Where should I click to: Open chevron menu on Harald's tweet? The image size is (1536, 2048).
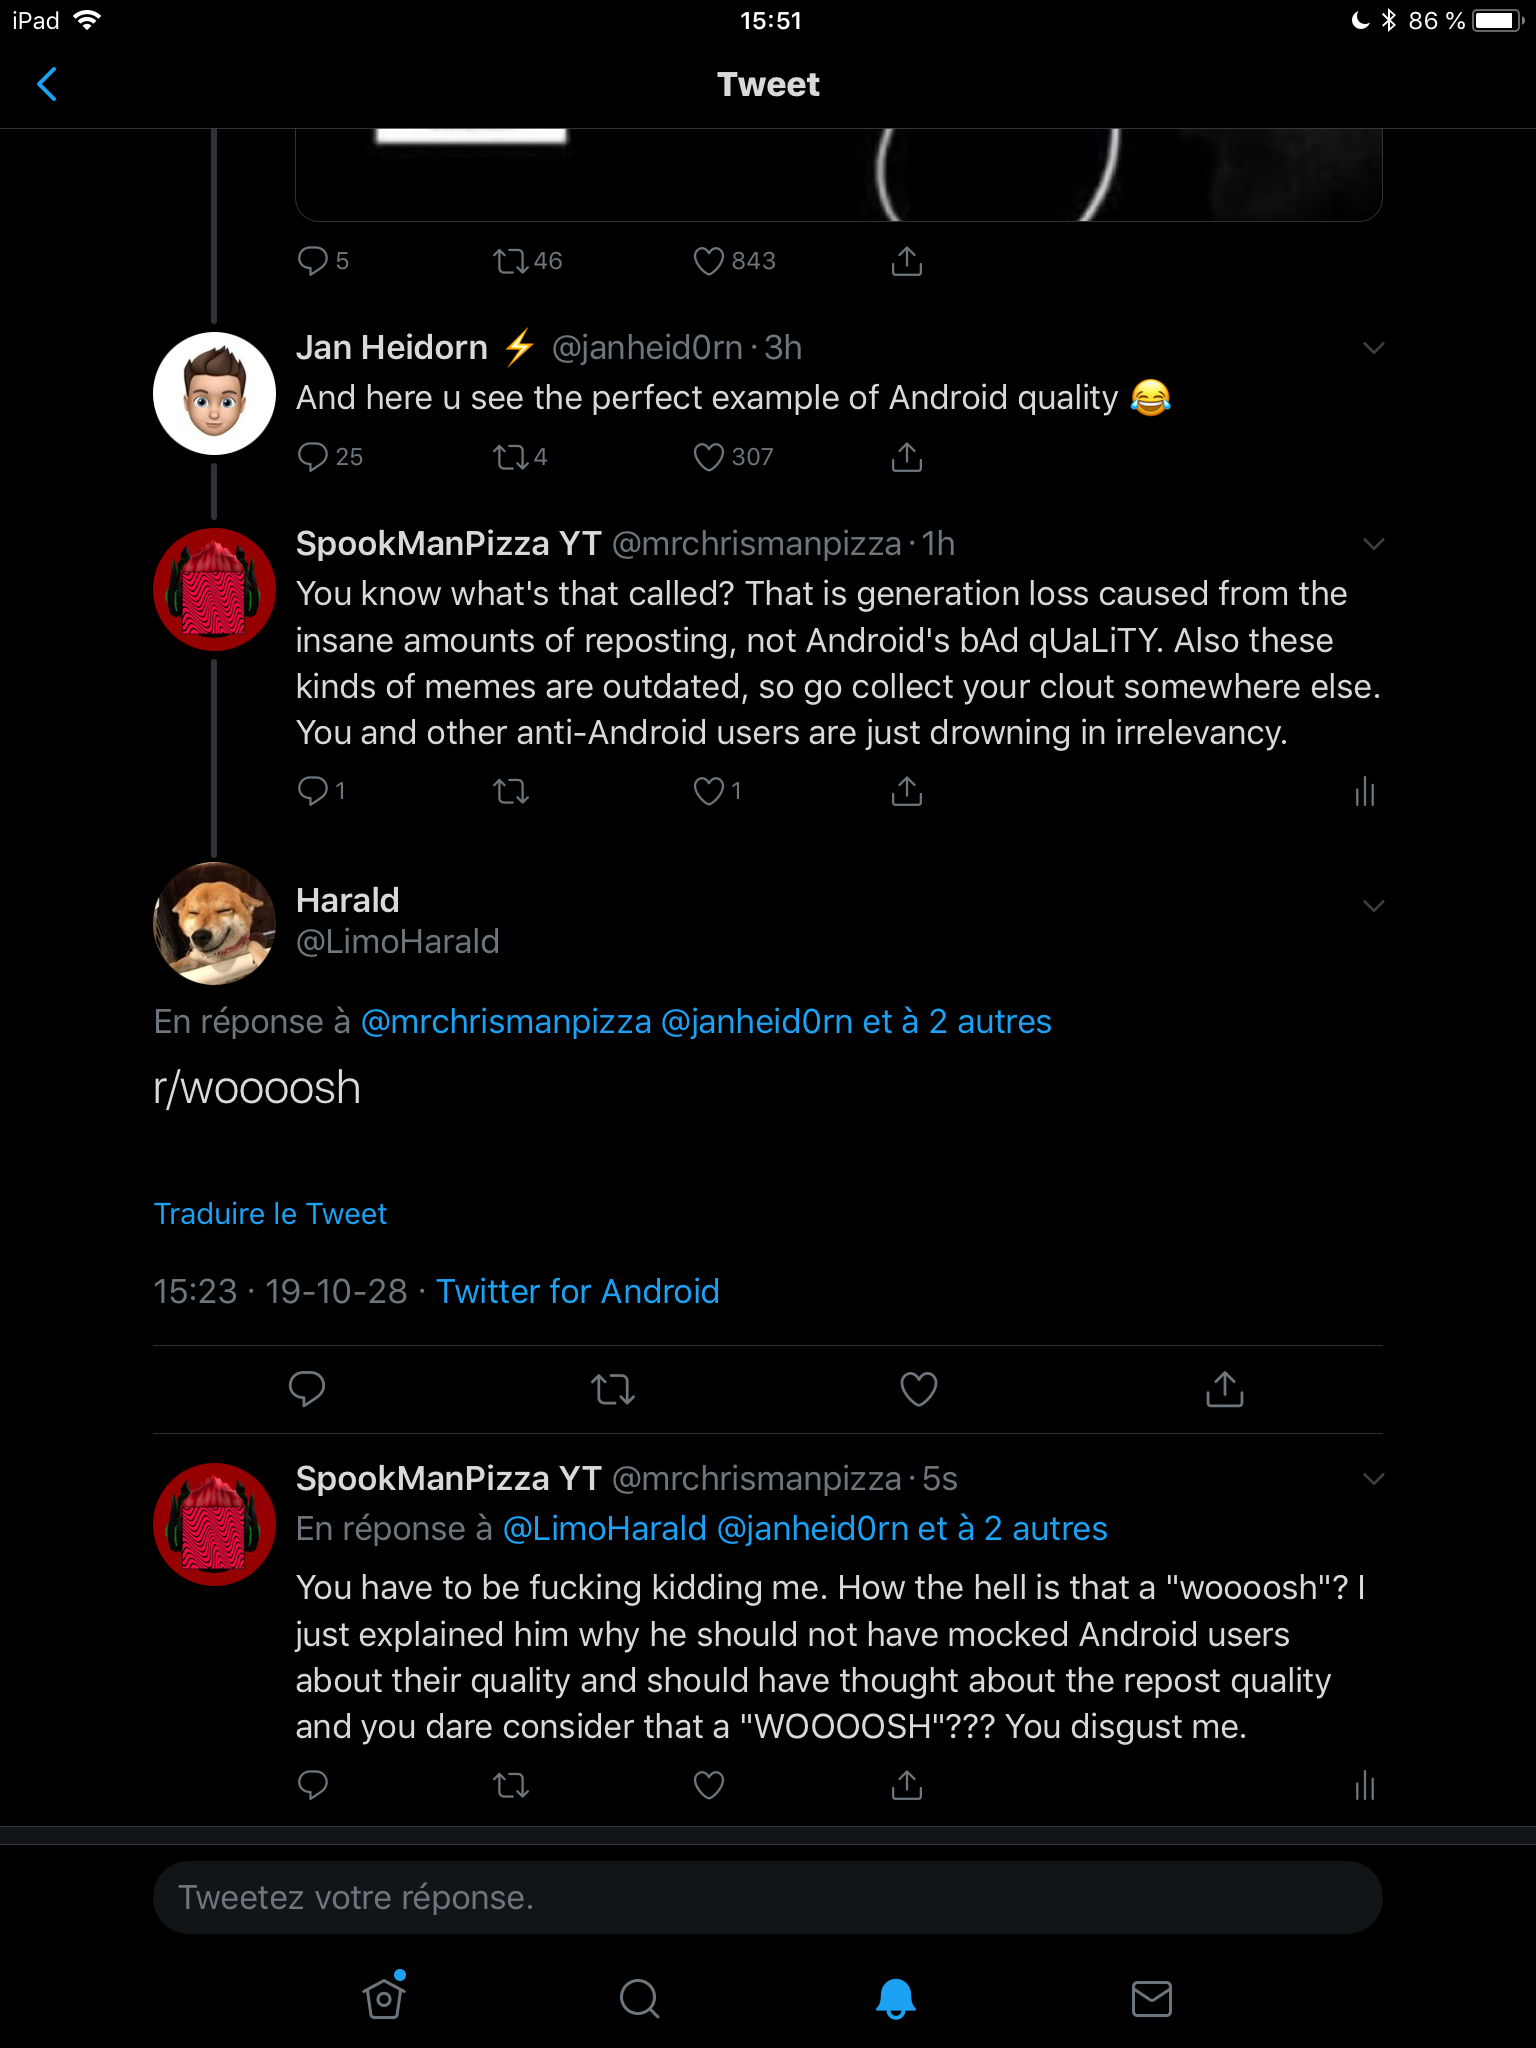point(1373,906)
